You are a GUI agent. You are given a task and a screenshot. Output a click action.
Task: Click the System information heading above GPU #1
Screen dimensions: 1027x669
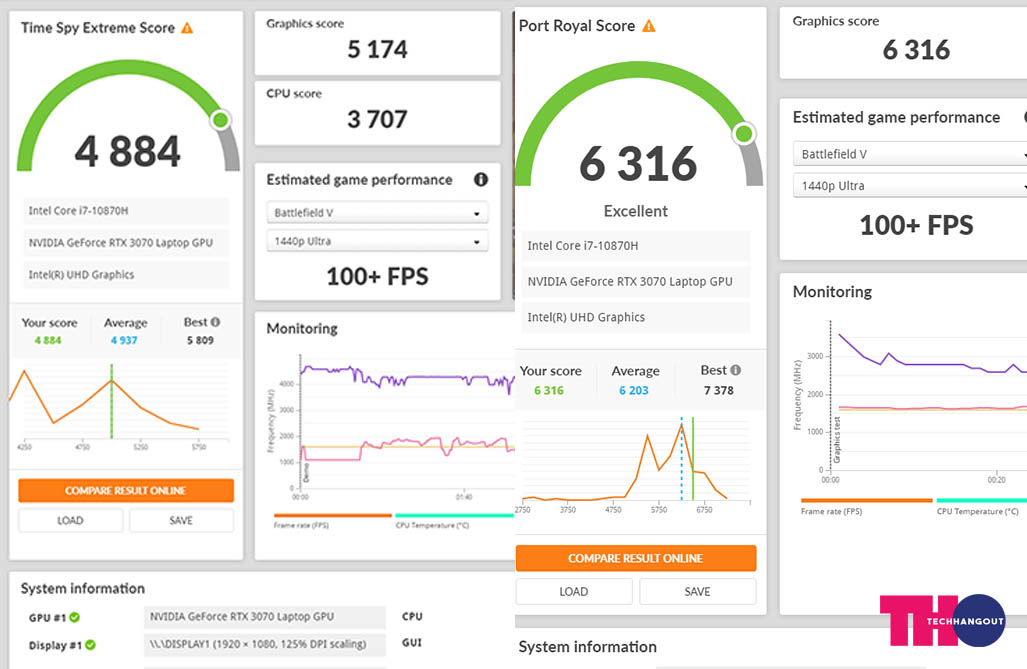coord(83,588)
